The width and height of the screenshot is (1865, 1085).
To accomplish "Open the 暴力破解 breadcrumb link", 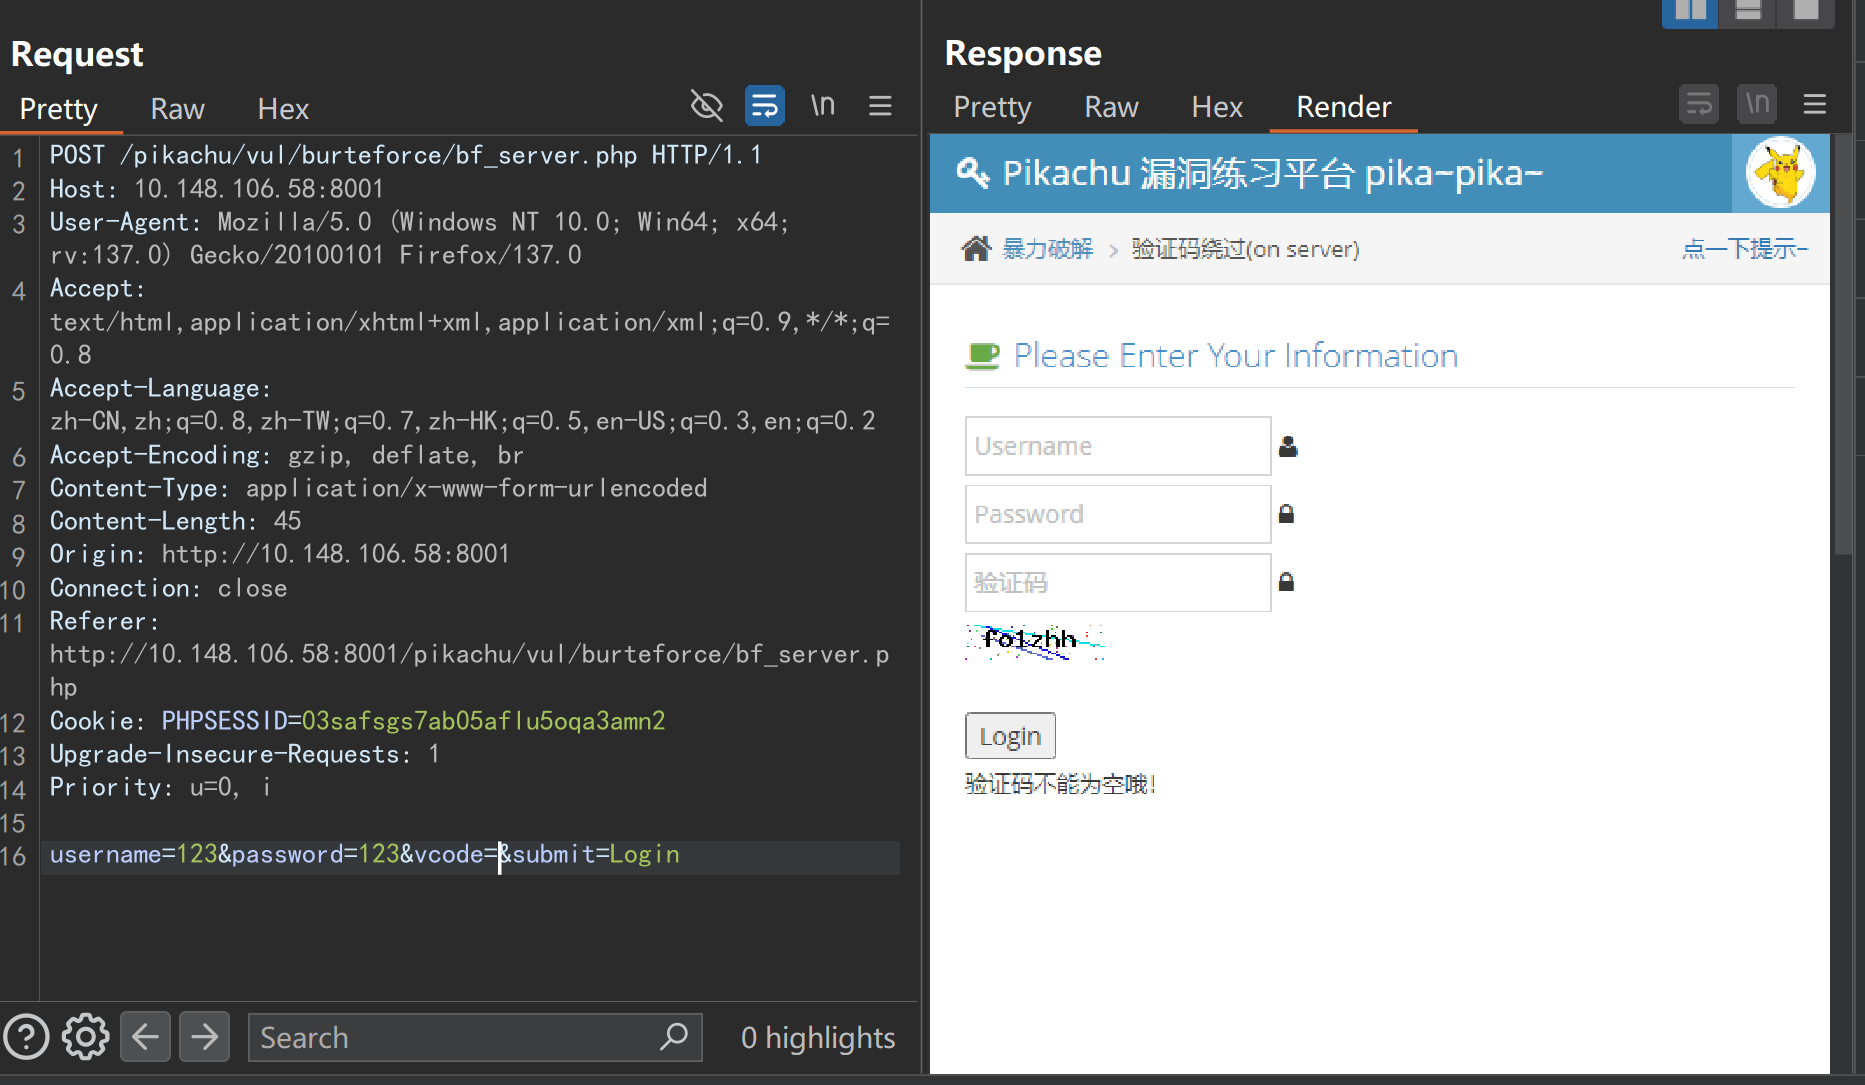I will tap(1048, 249).
